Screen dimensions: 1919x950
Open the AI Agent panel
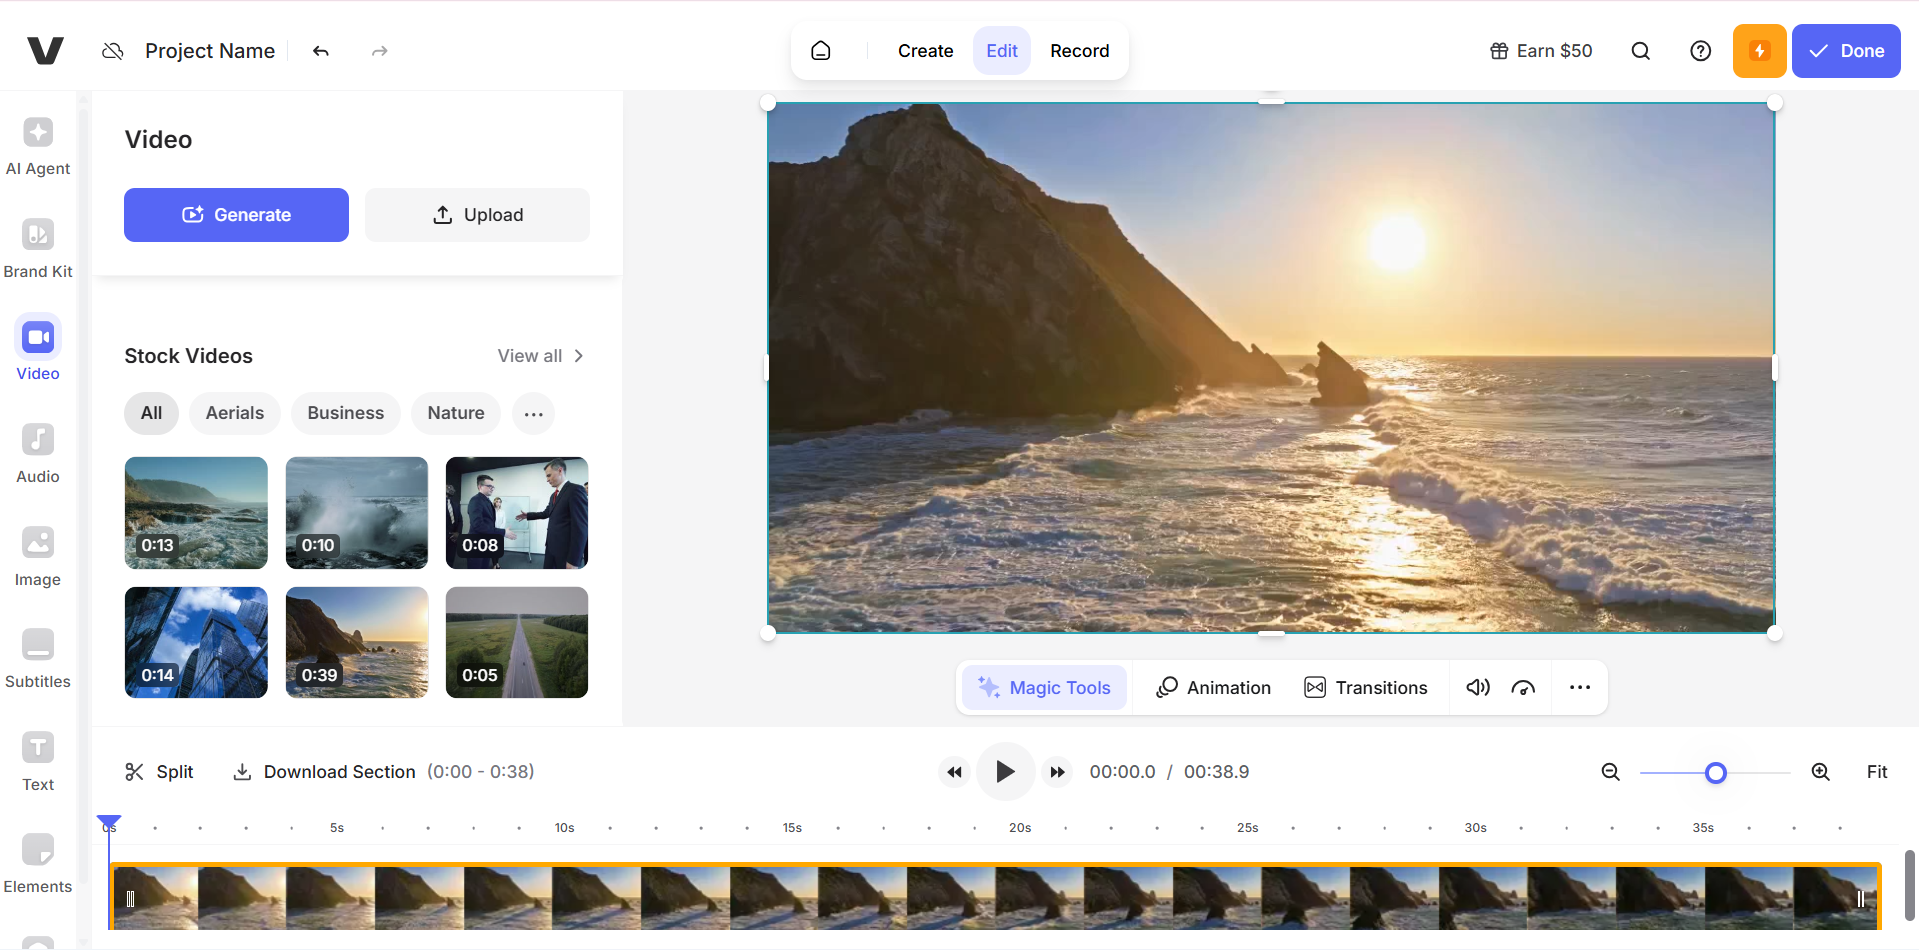tap(38, 146)
